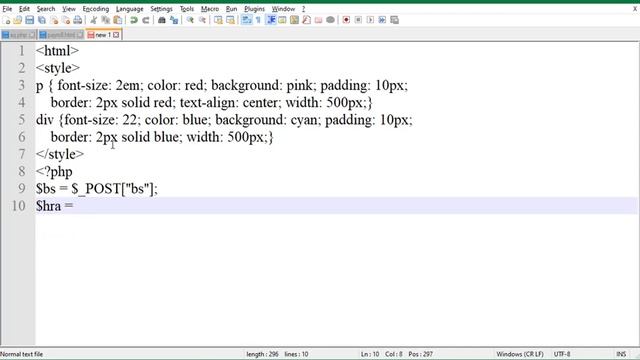Open the Plugins menu

click(x=254, y=9)
